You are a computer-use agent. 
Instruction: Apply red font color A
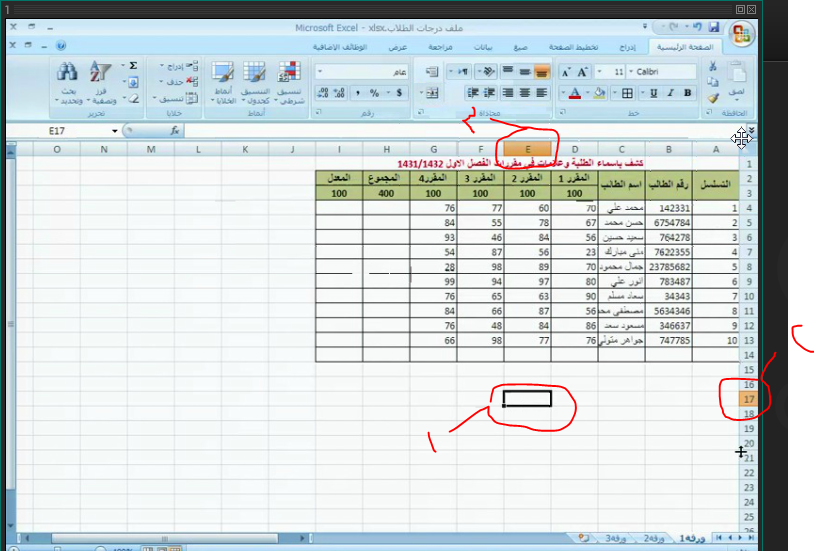[x=575, y=93]
